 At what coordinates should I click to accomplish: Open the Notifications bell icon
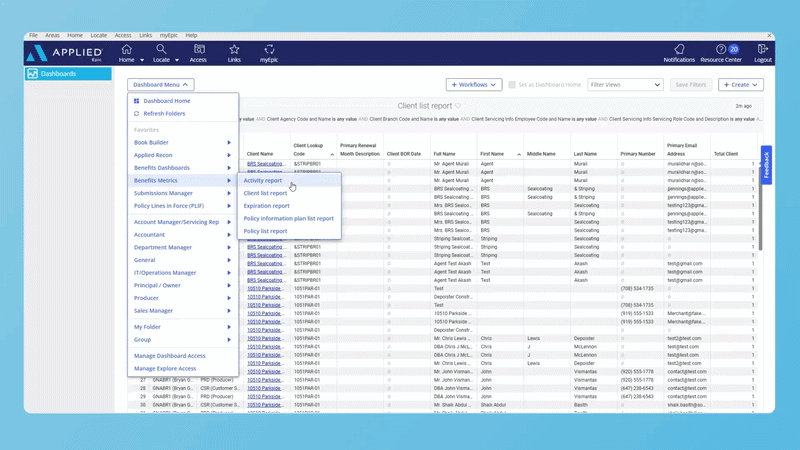click(x=679, y=49)
